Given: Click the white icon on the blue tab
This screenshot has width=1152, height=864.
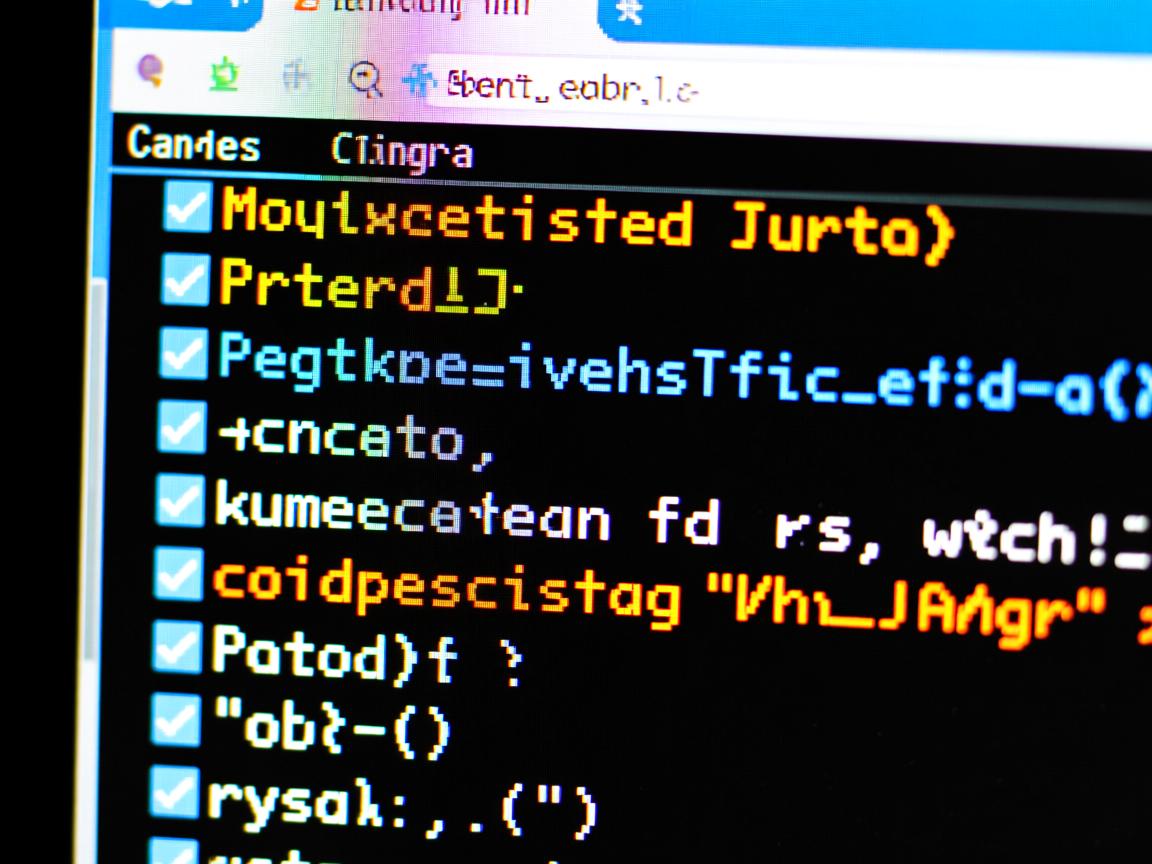Looking at the screenshot, I should [629, 11].
